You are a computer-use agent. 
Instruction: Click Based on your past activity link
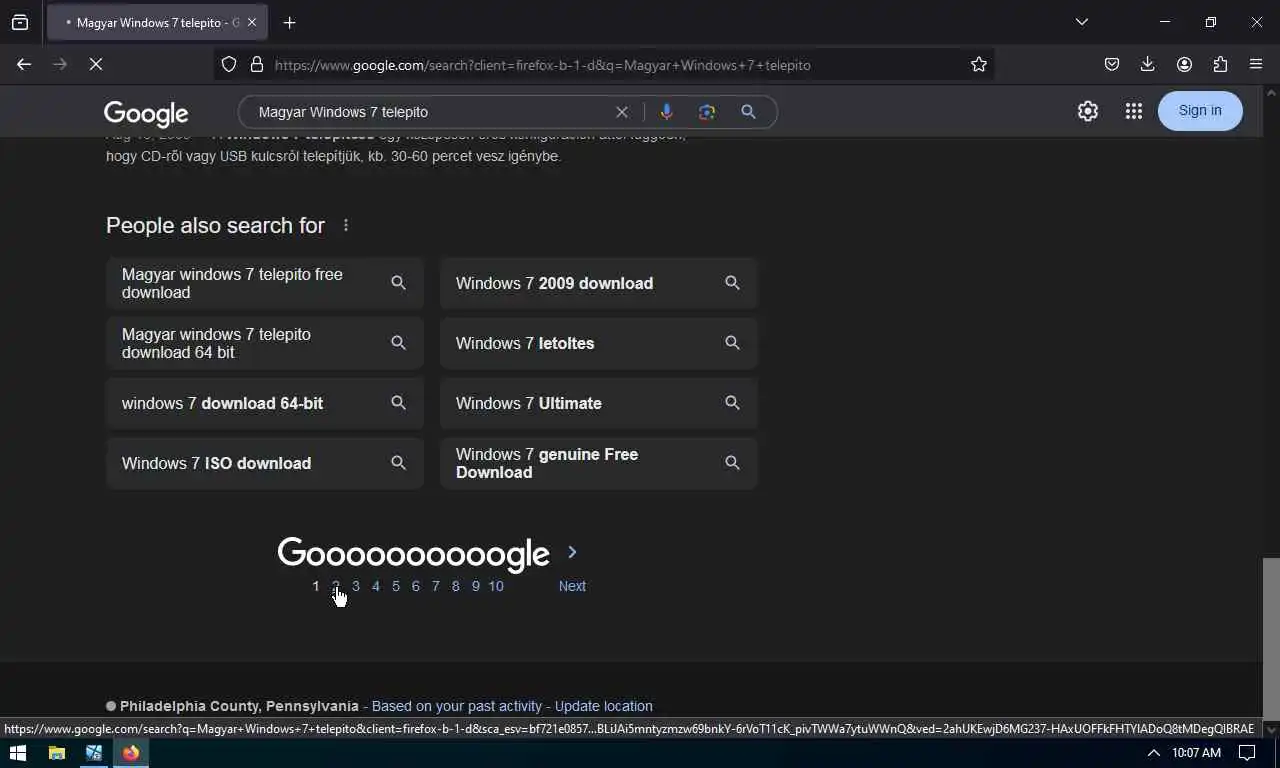pos(457,706)
